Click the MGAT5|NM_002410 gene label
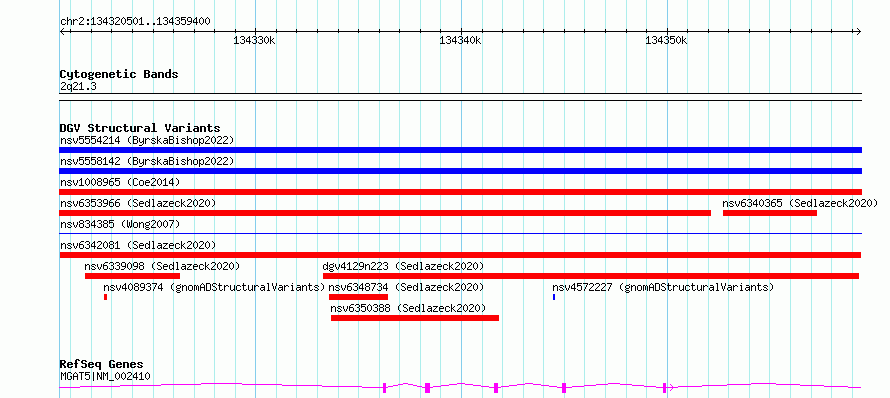This screenshot has height=398, width=890. click(x=105, y=376)
